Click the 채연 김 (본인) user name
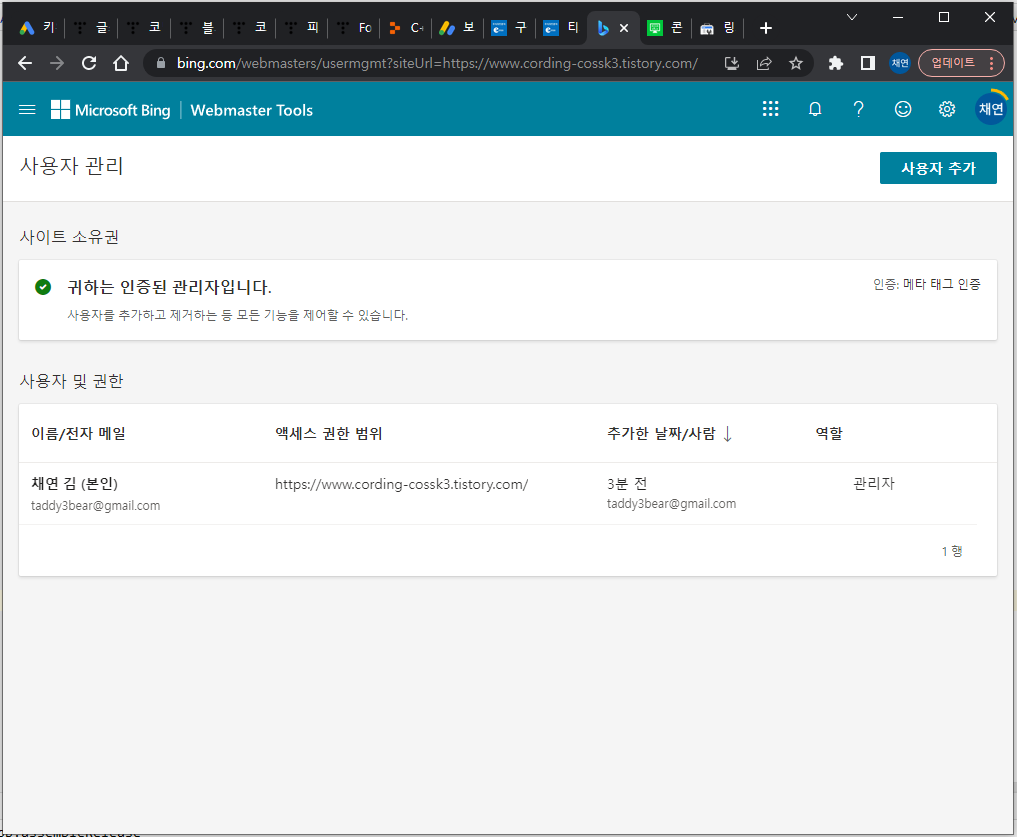Screen dimensions: 1017x837 click(x=75, y=483)
